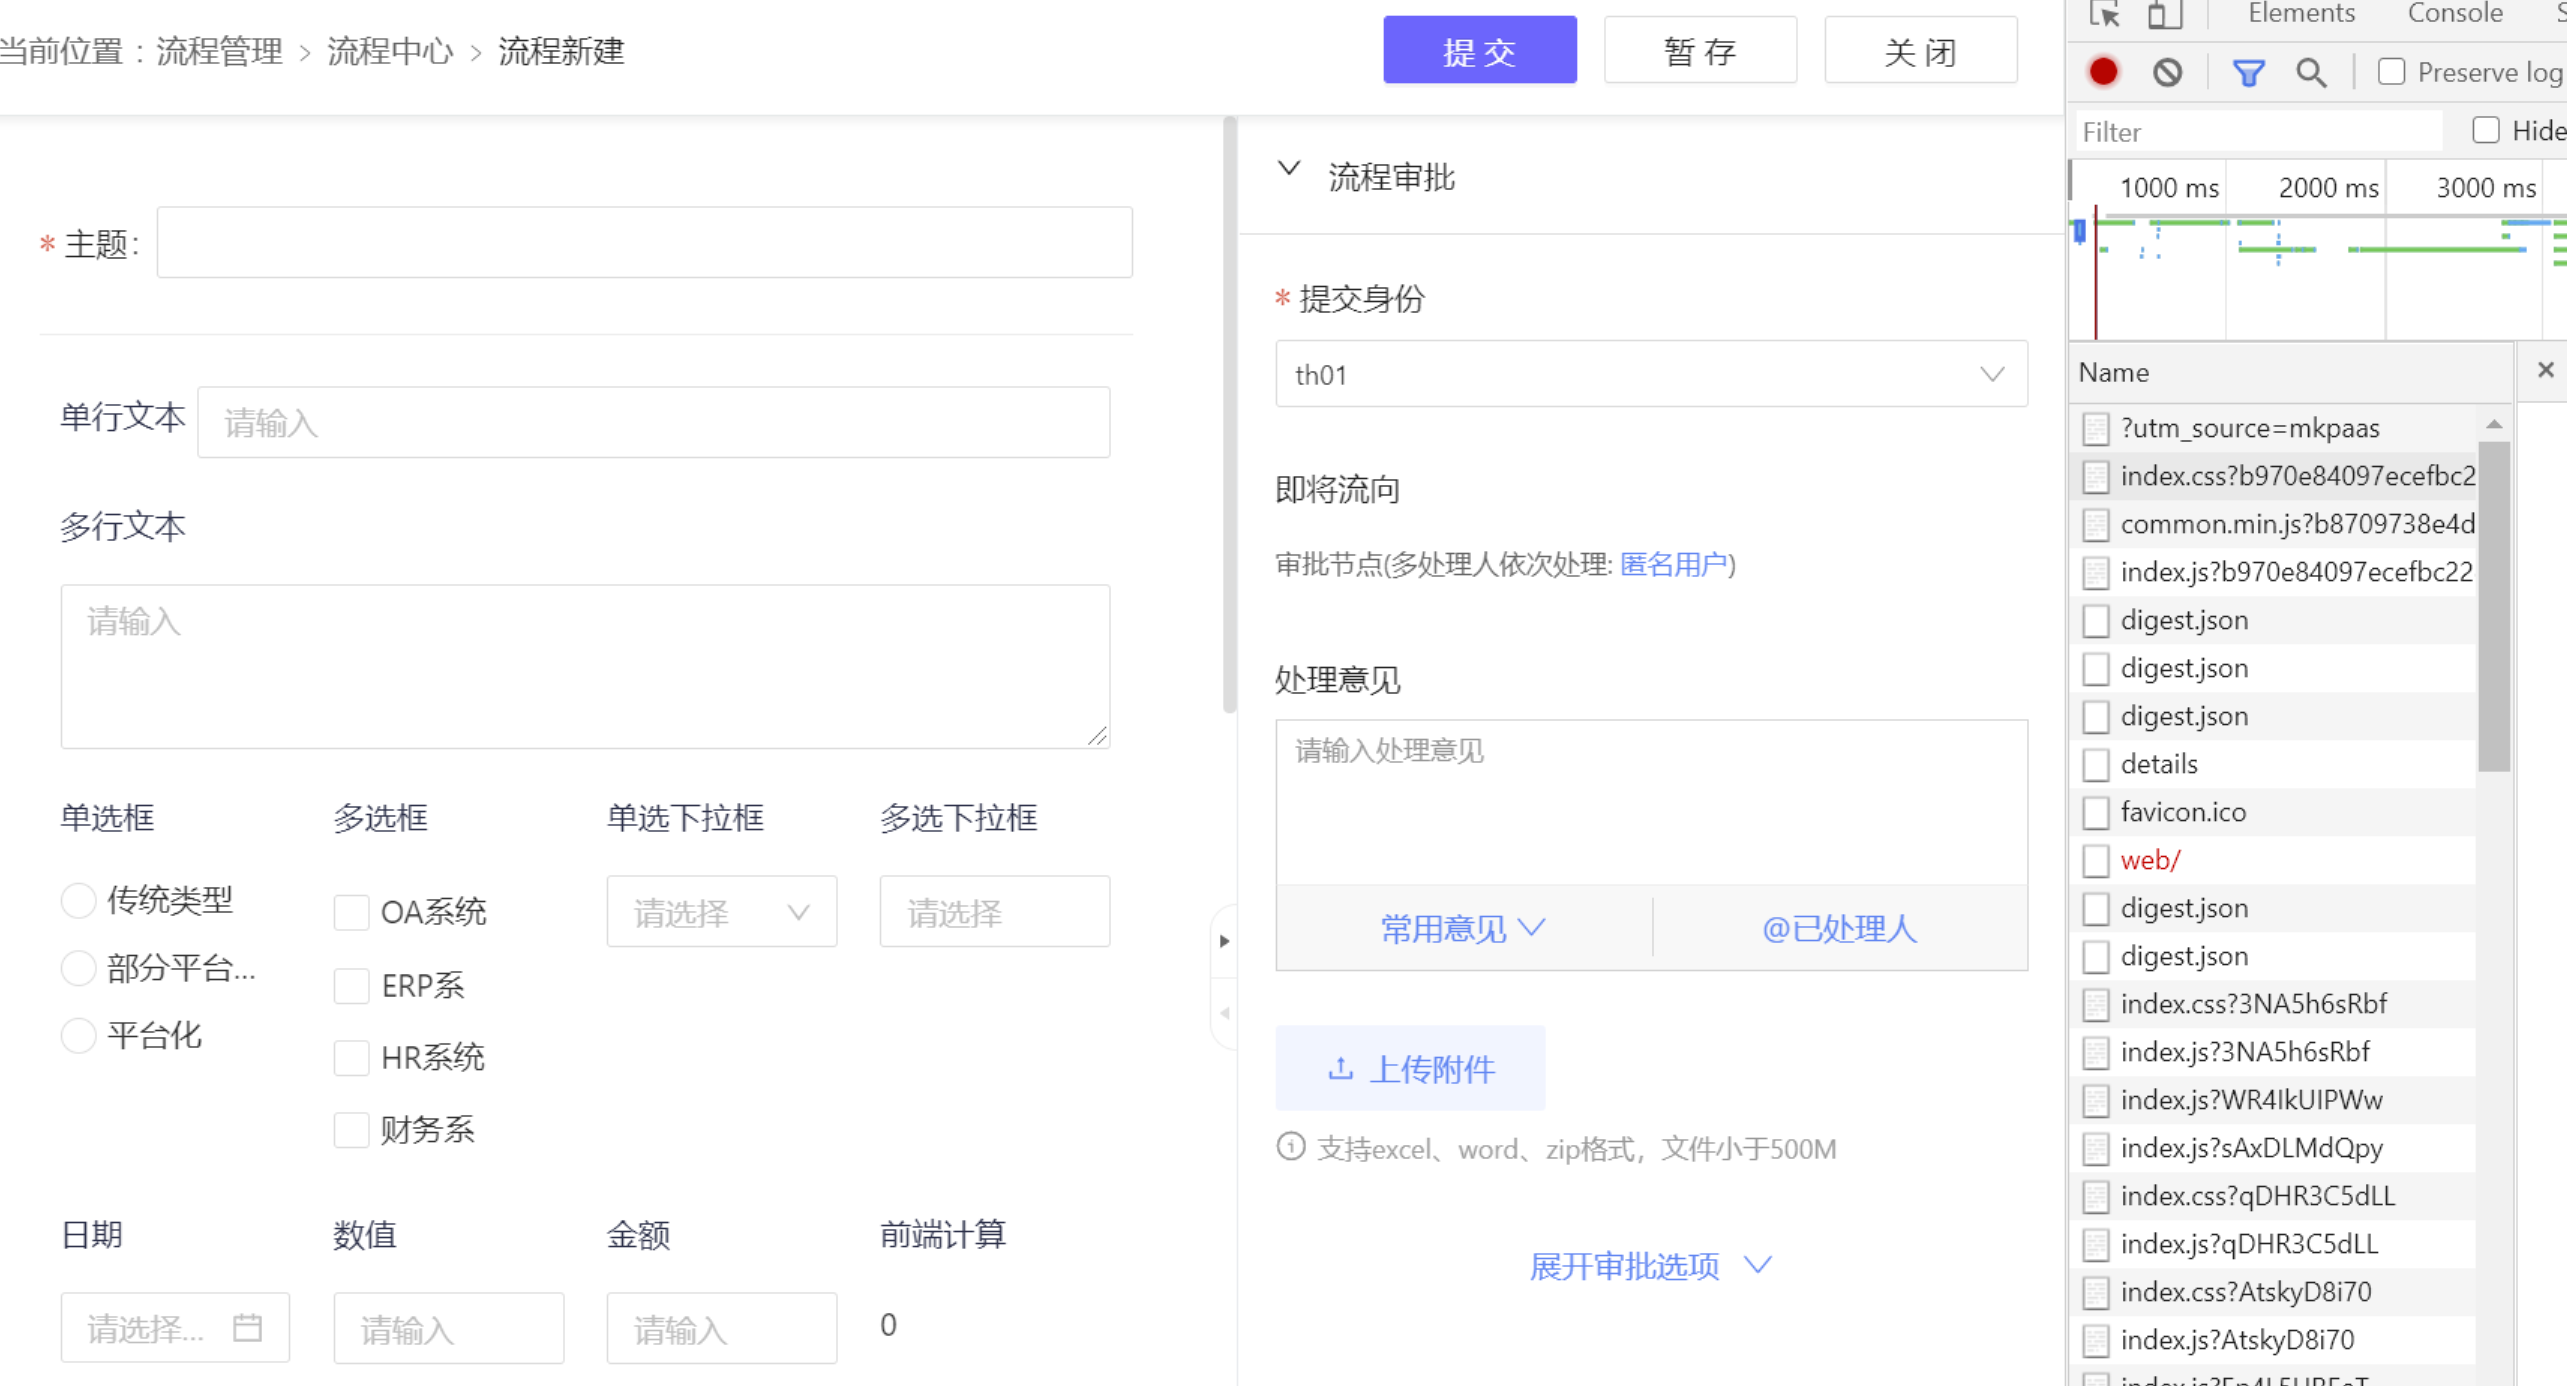Click the 上传附件 upload button
Image resolution: width=2567 pixels, height=1386 pixels.
1410,1068
